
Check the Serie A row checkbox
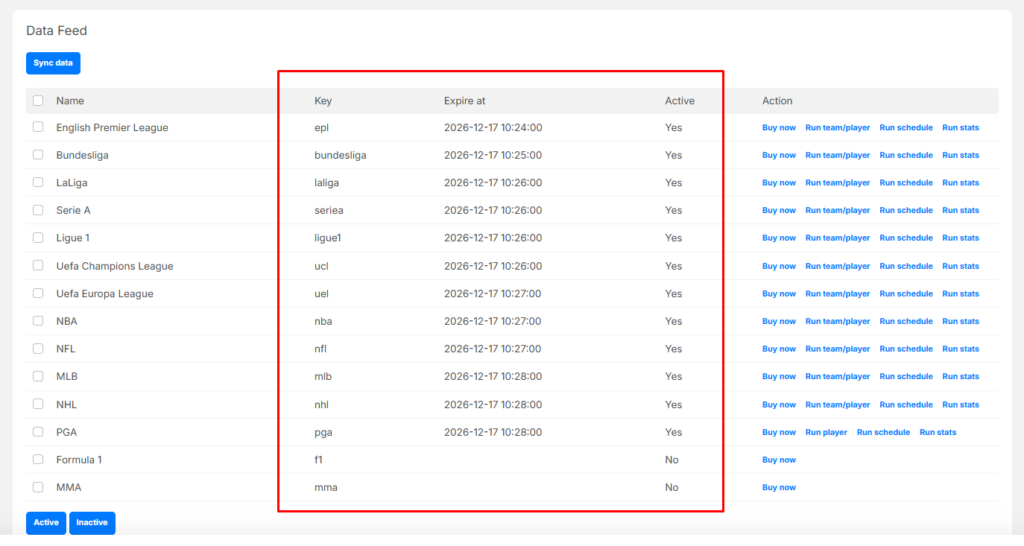(x=38, y=211)
